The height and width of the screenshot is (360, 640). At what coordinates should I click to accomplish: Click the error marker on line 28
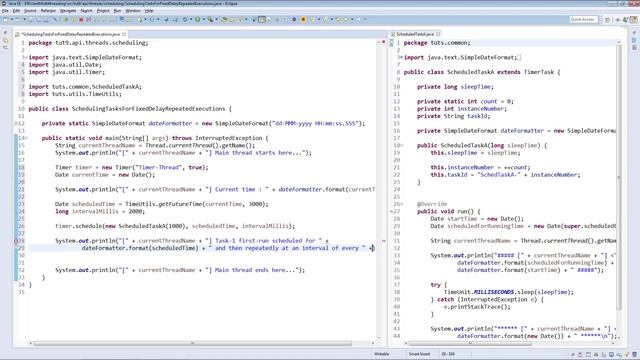point(16,241)
